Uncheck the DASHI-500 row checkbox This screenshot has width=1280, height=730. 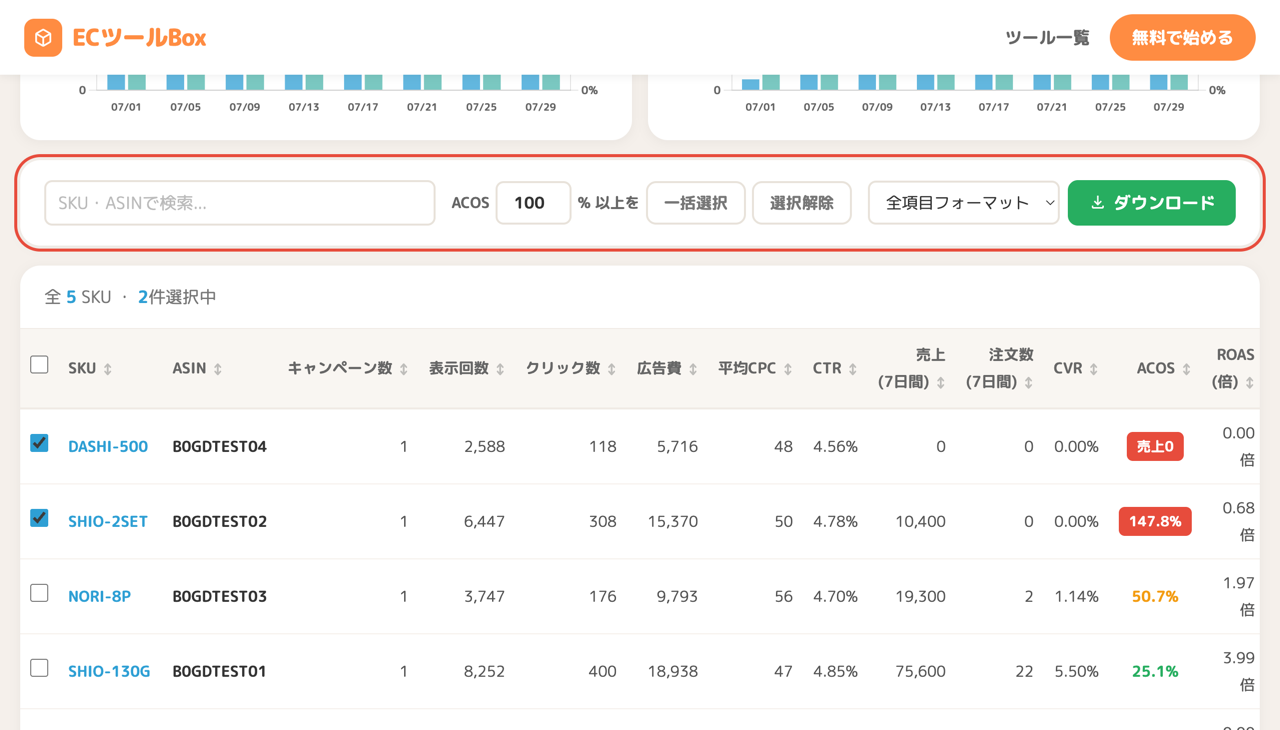39,442
